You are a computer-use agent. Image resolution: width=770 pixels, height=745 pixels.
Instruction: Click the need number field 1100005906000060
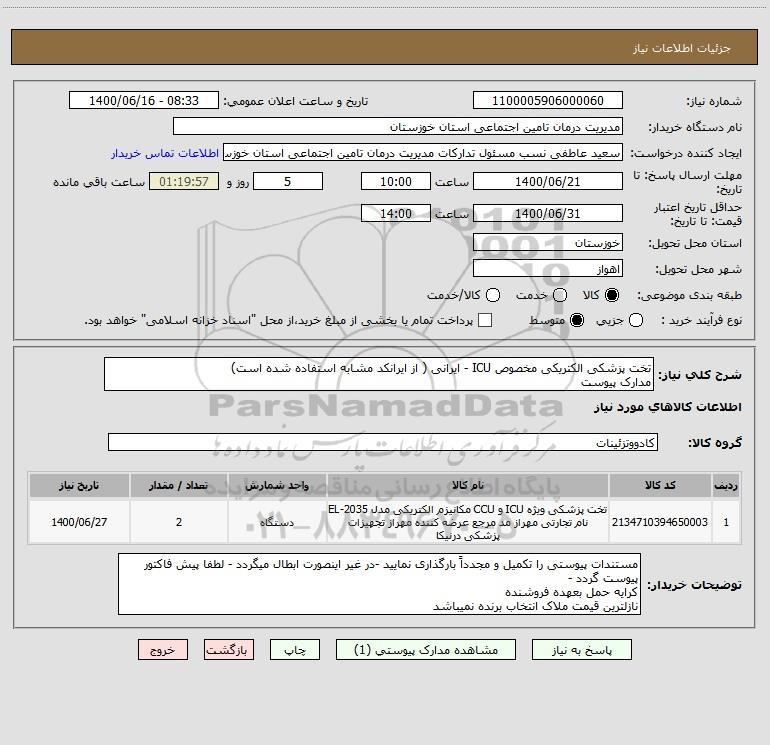tap(548, 101)
